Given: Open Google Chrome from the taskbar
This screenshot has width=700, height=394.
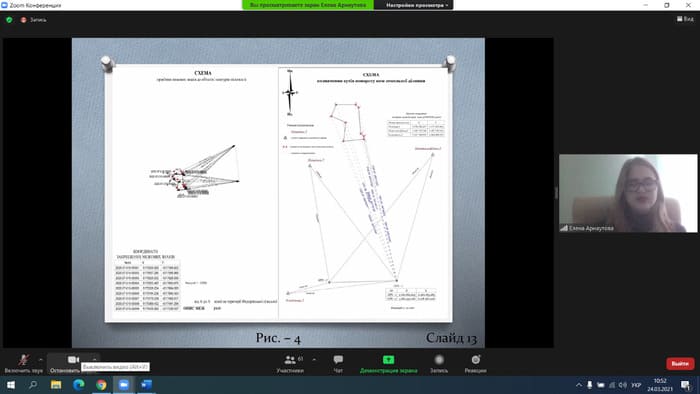Looking at the screenshot, I should [x=101, y=385].
